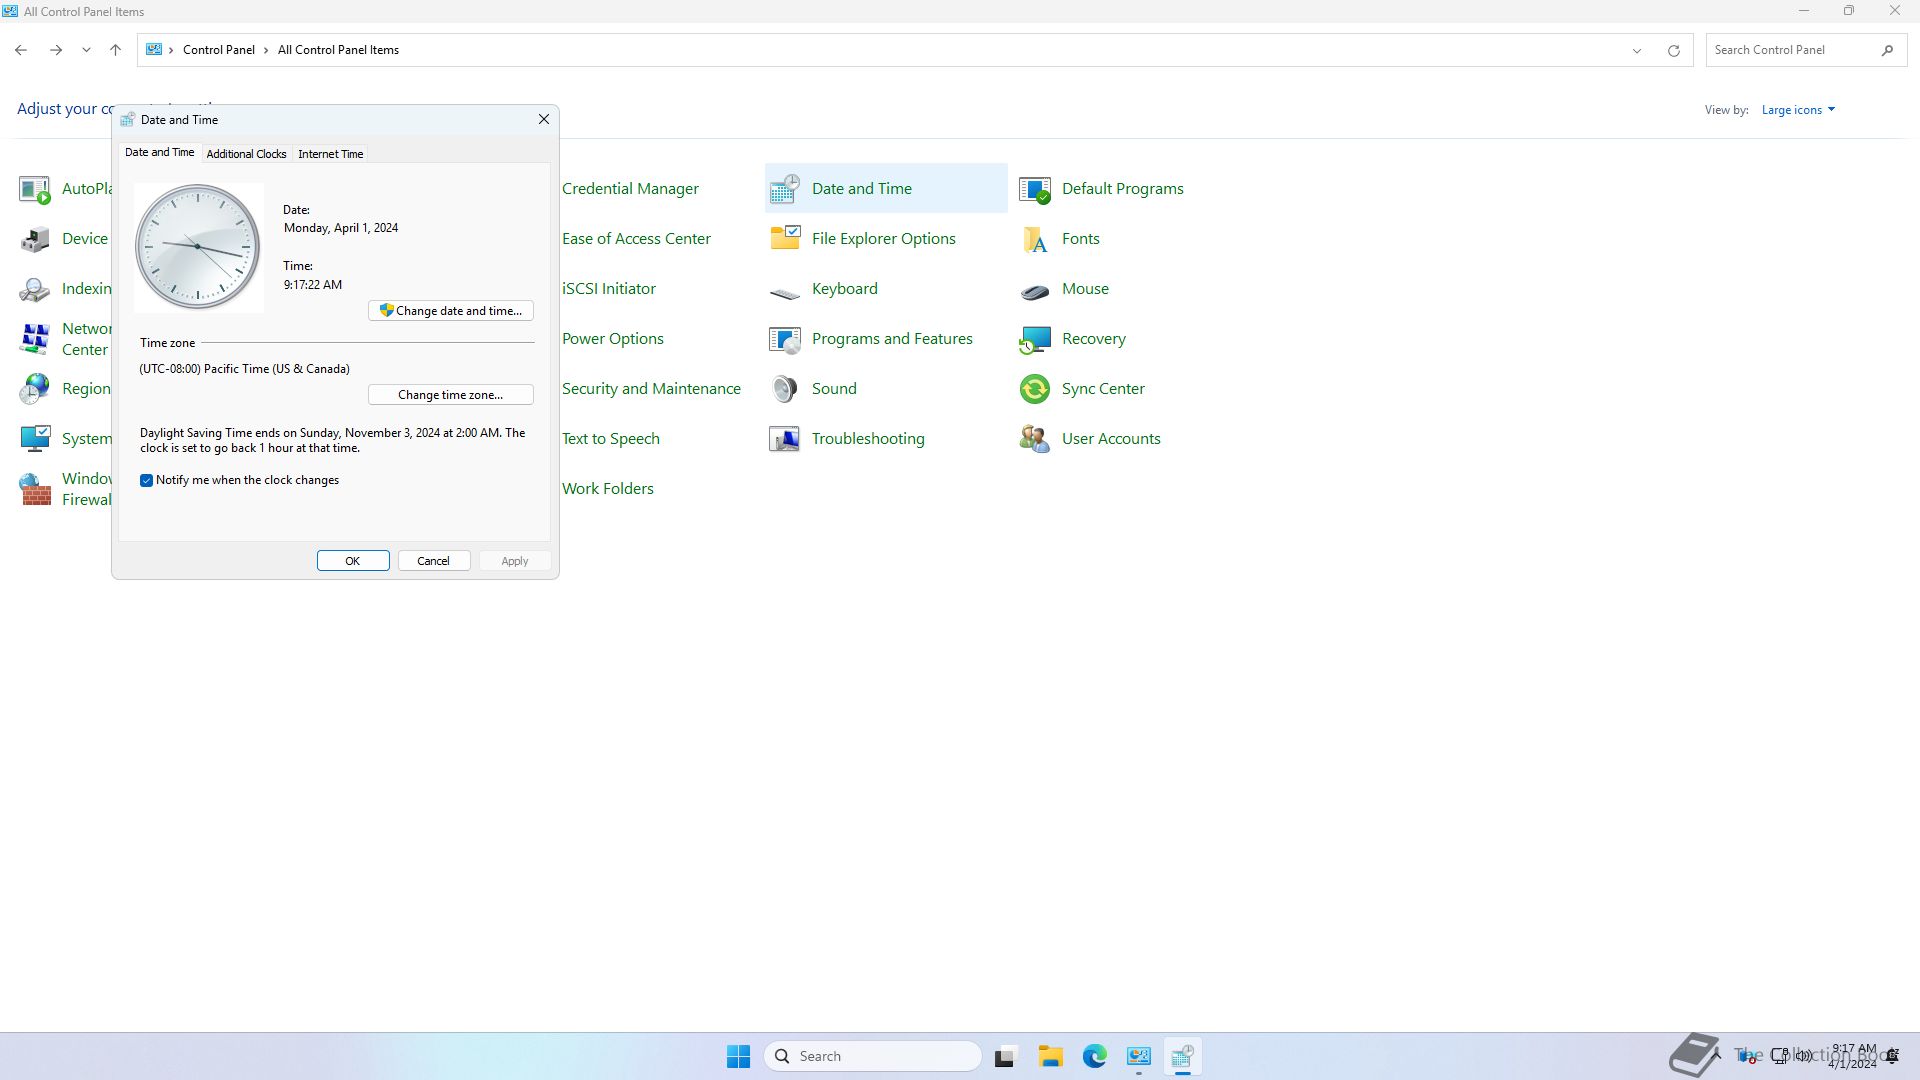Switch to the Internet Time tab
1920x1080 pixels.
[x=330, y=154]
